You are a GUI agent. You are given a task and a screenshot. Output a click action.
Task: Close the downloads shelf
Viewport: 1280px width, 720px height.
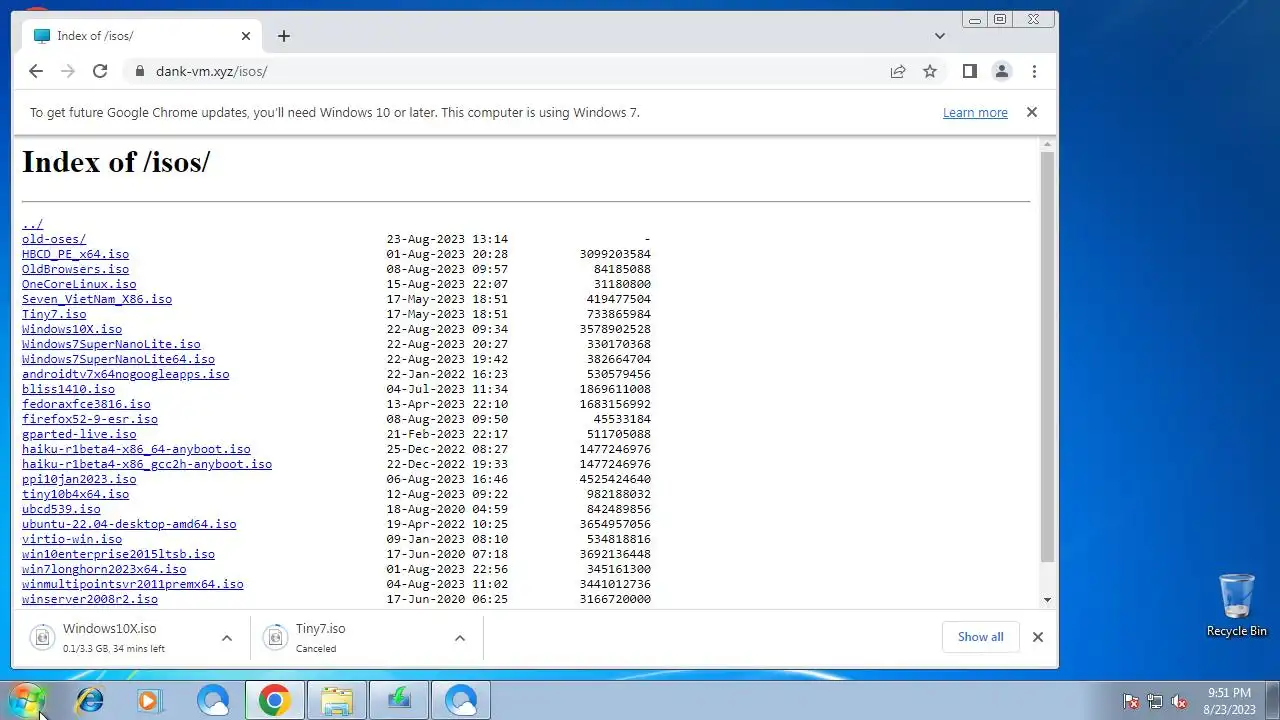coord(1038,637)
